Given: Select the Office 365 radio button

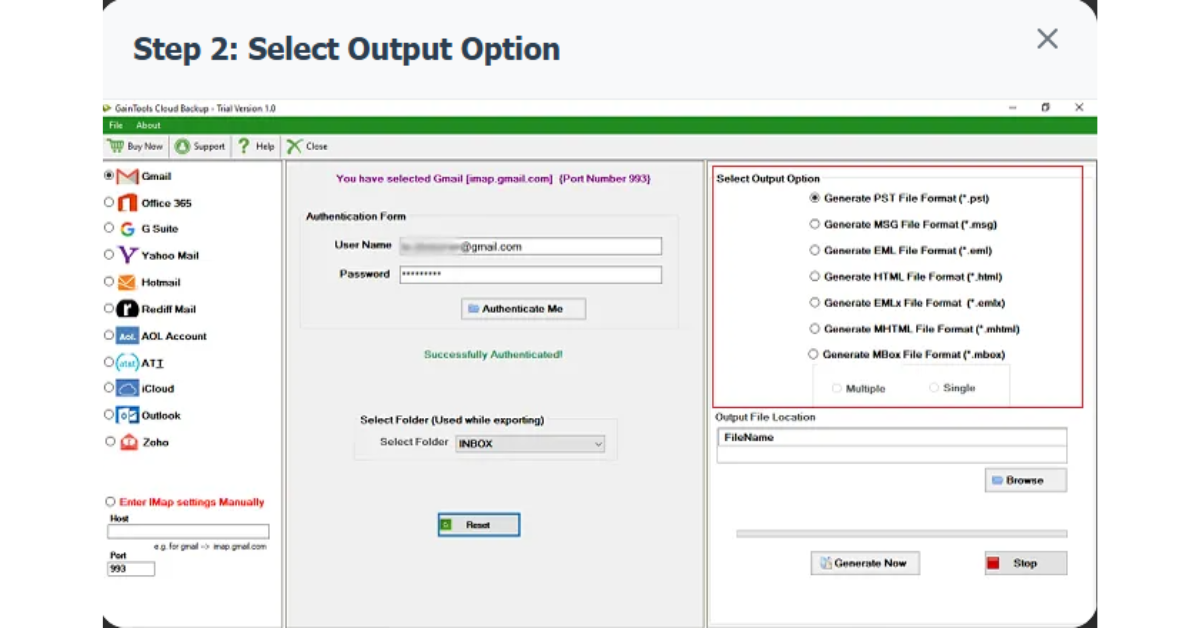Looking at the screenshot, I should click(x=109, y=201).
